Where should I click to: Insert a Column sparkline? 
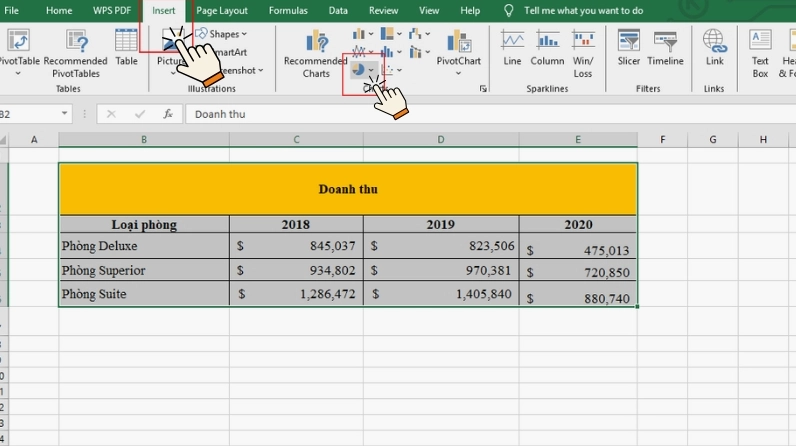click(x=547, y=48)
